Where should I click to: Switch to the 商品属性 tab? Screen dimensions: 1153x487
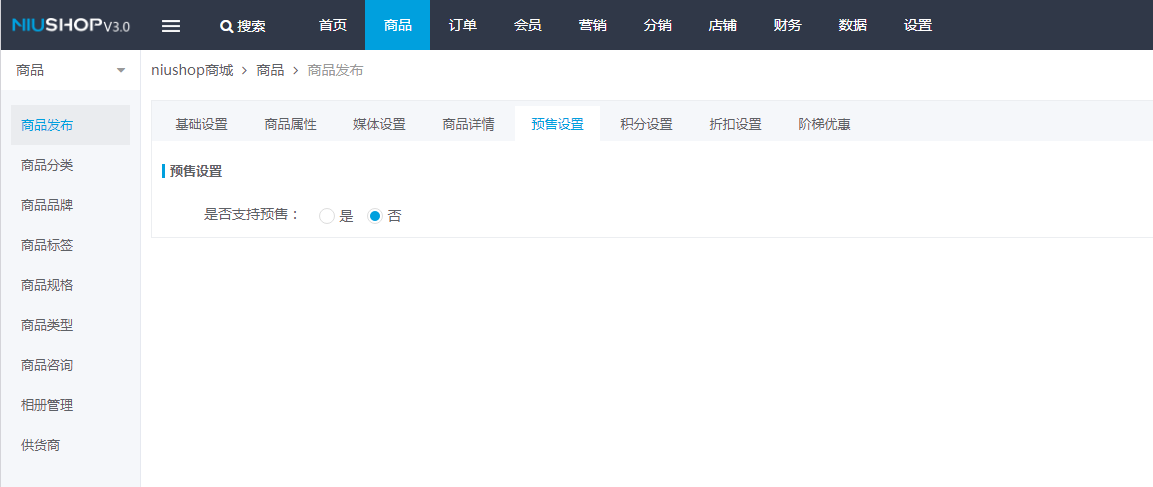pyautogui.click(x=290, y=124)
